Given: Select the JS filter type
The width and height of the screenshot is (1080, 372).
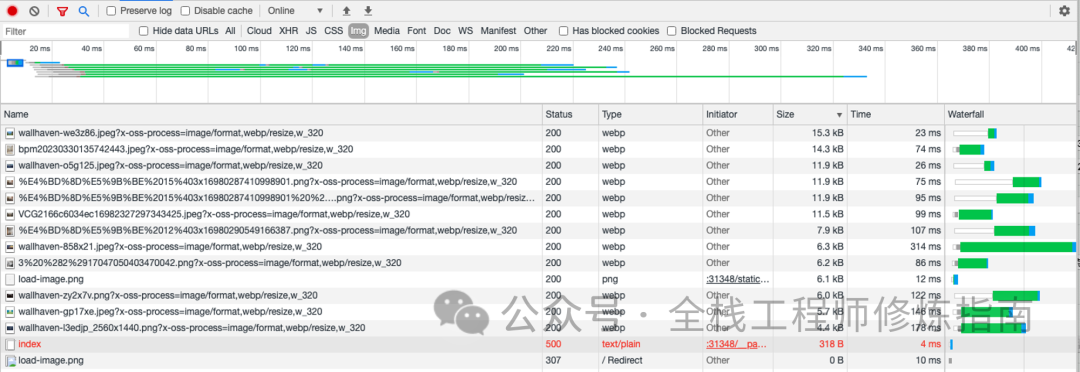Looking at the screenshot, I should click(311, 31).
